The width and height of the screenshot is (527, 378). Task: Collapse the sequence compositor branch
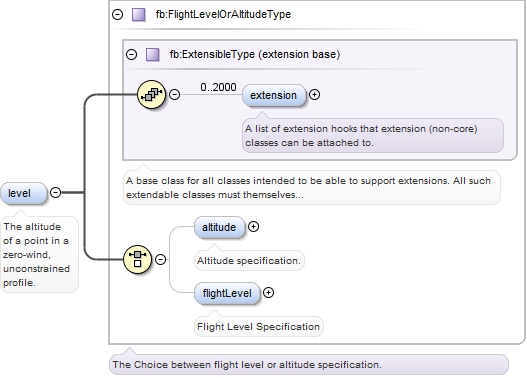coord(174,94)
